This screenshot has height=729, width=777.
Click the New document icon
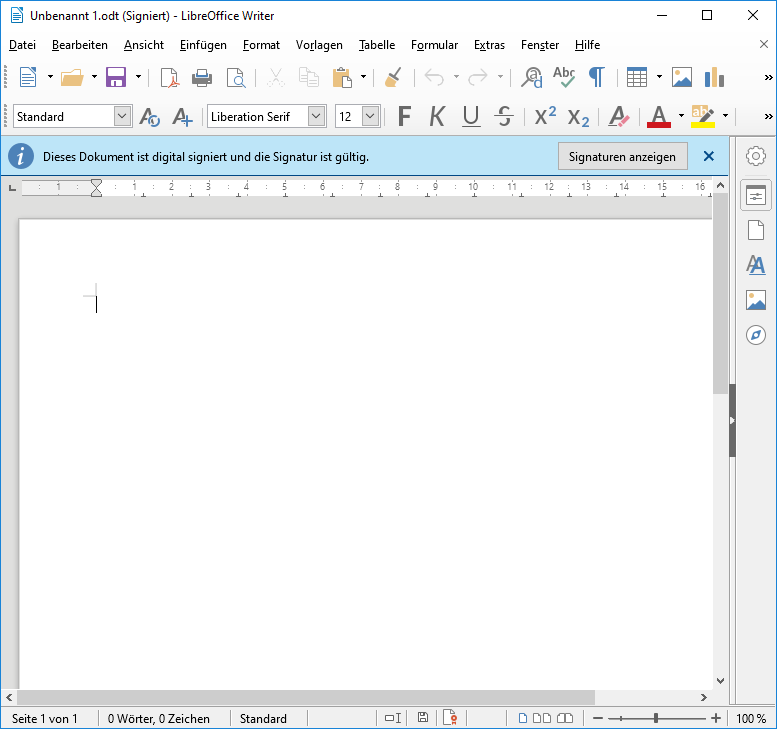tap(28, 77)
